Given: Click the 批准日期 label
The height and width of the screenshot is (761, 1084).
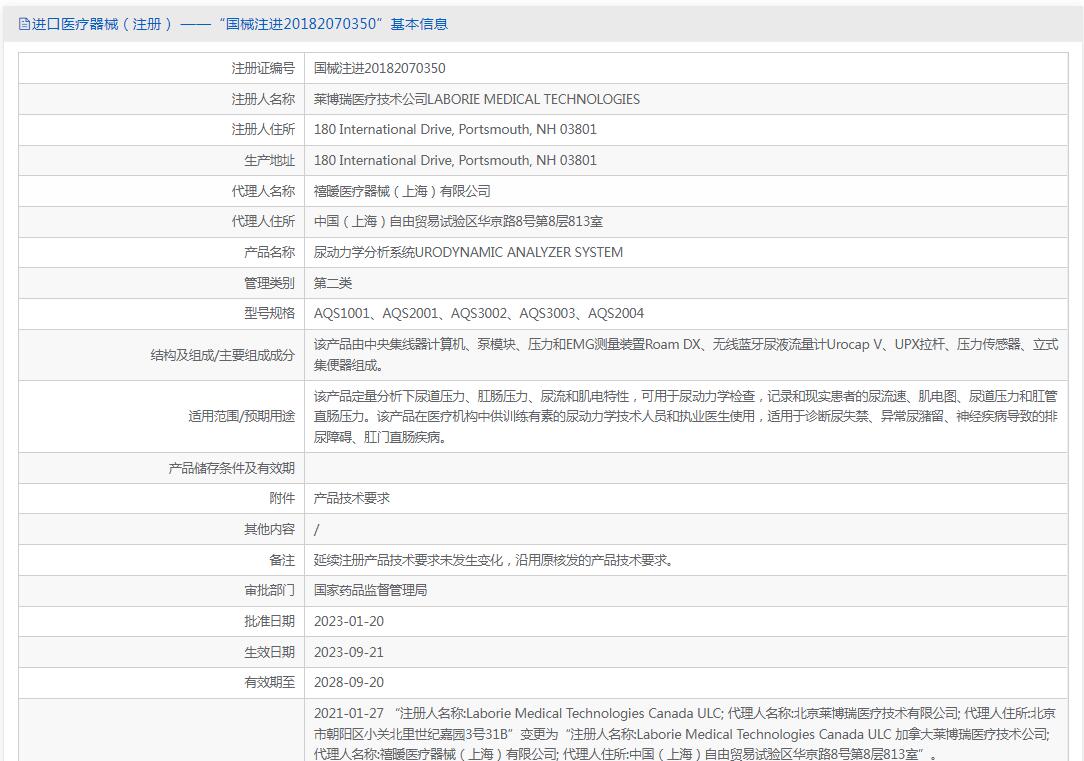Looking at the screenshot, I should coord(269,621).
